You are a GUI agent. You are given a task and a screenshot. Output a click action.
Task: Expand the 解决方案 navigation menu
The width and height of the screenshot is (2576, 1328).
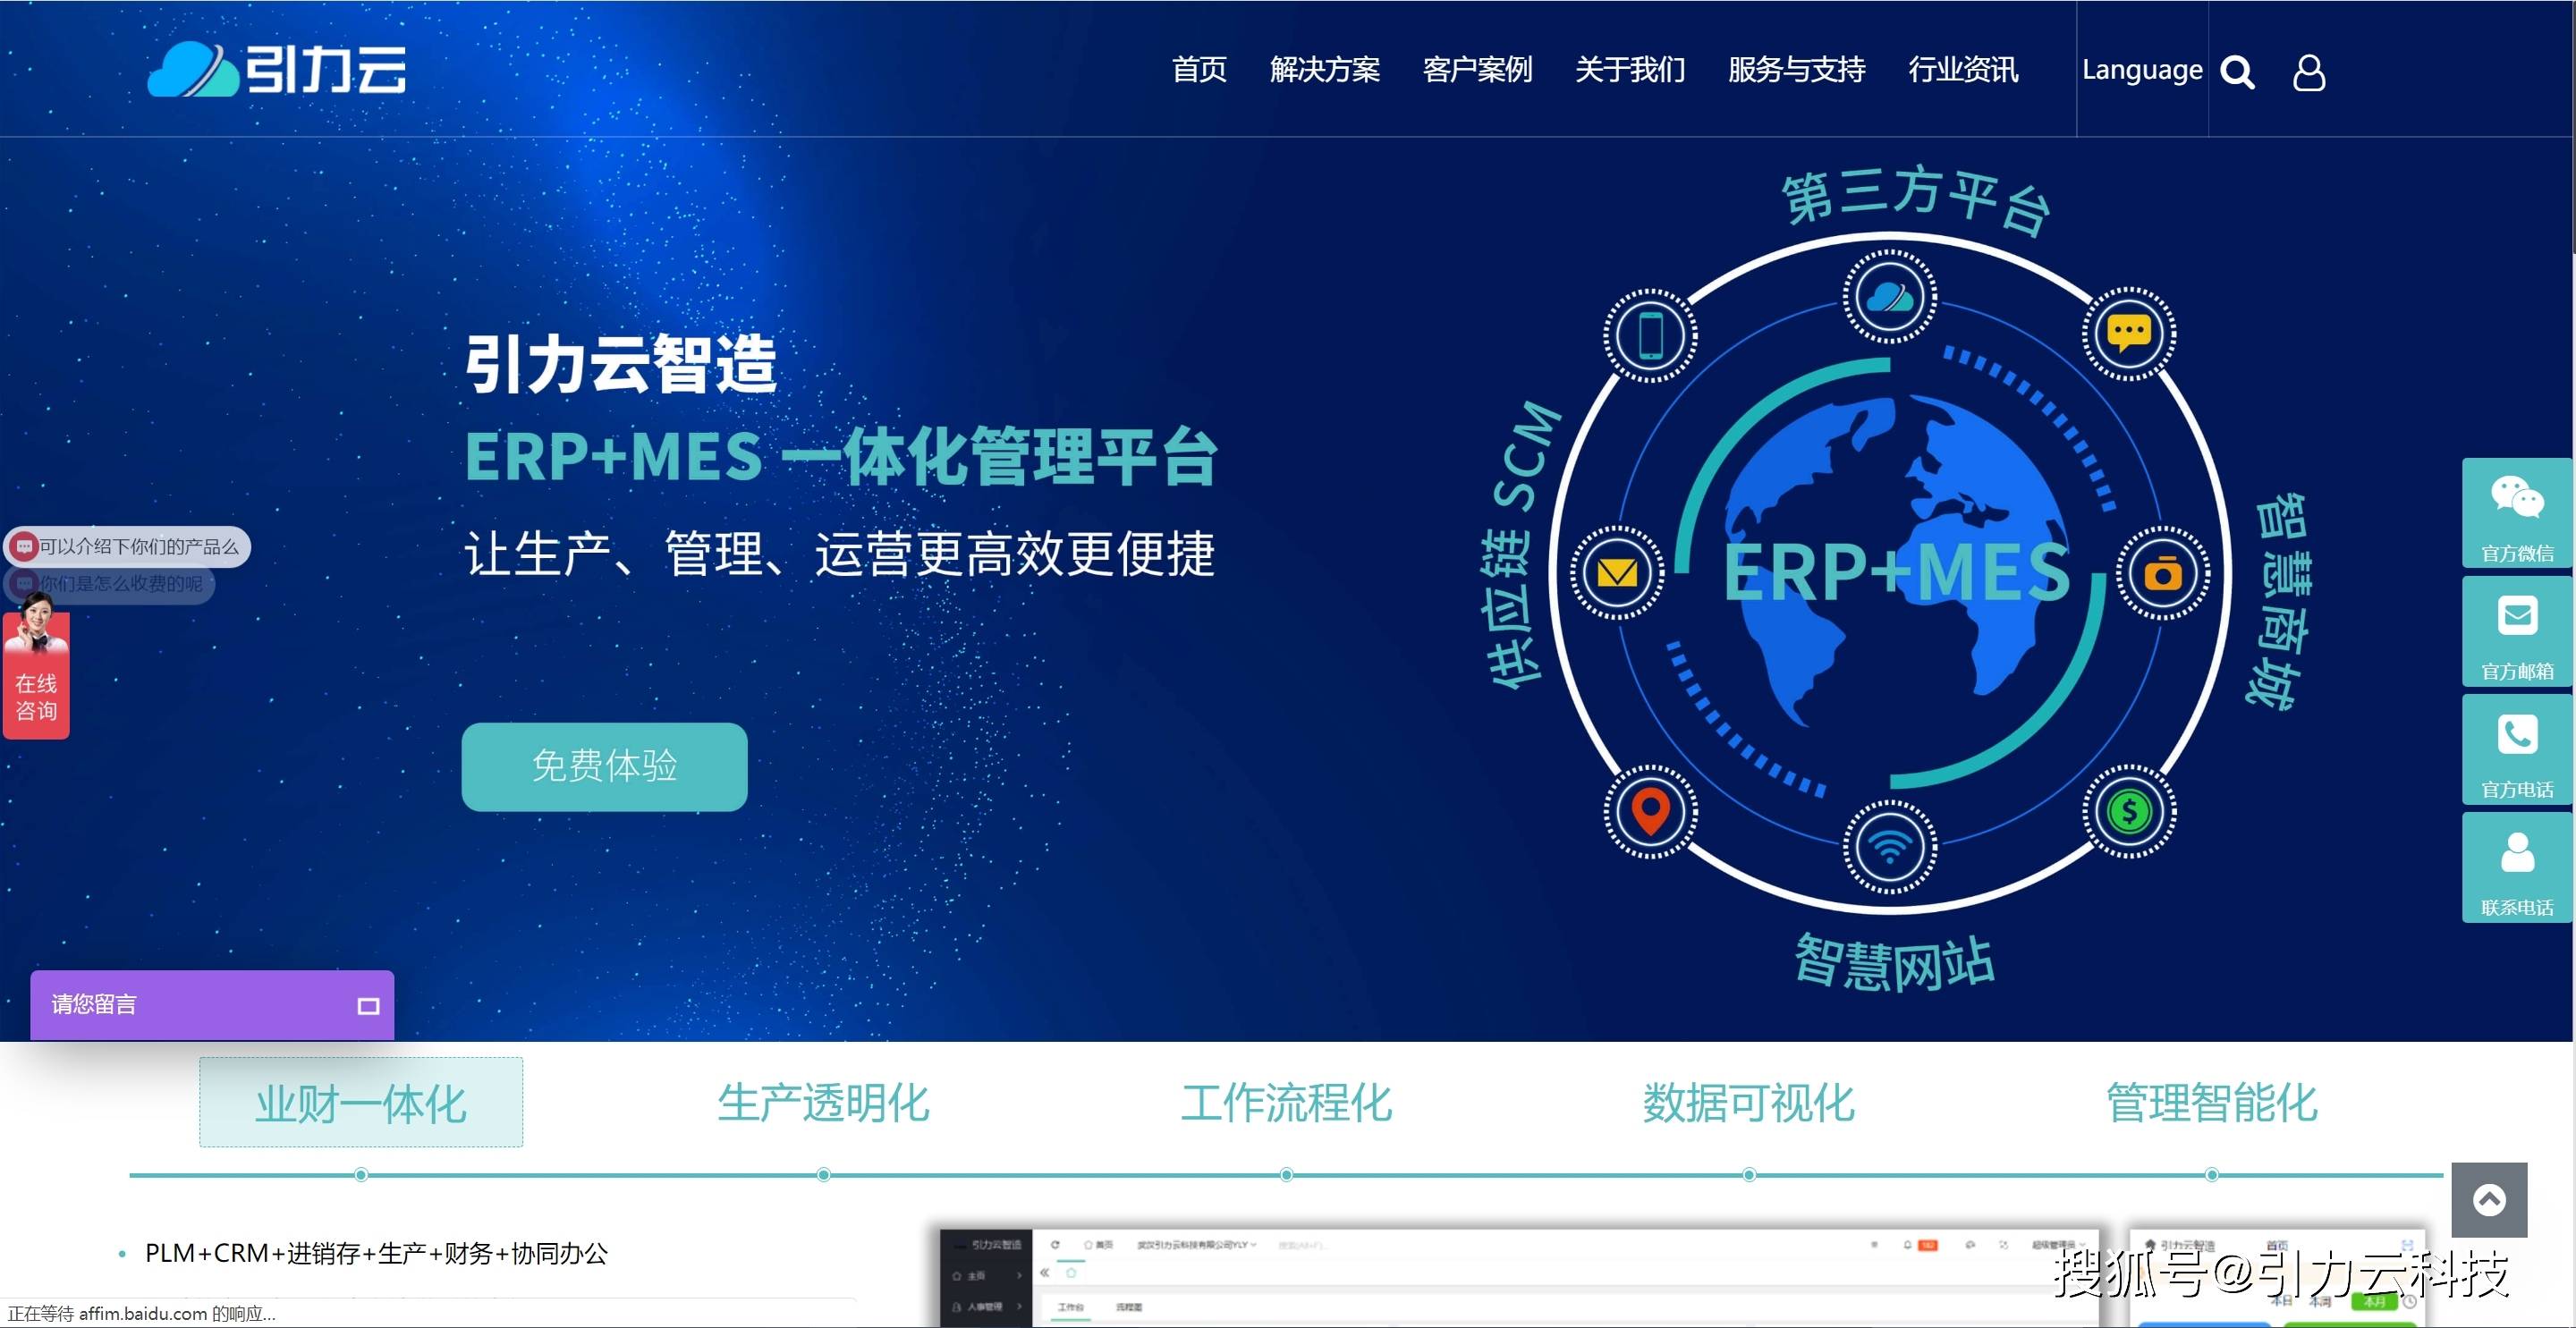[1325, 70]
